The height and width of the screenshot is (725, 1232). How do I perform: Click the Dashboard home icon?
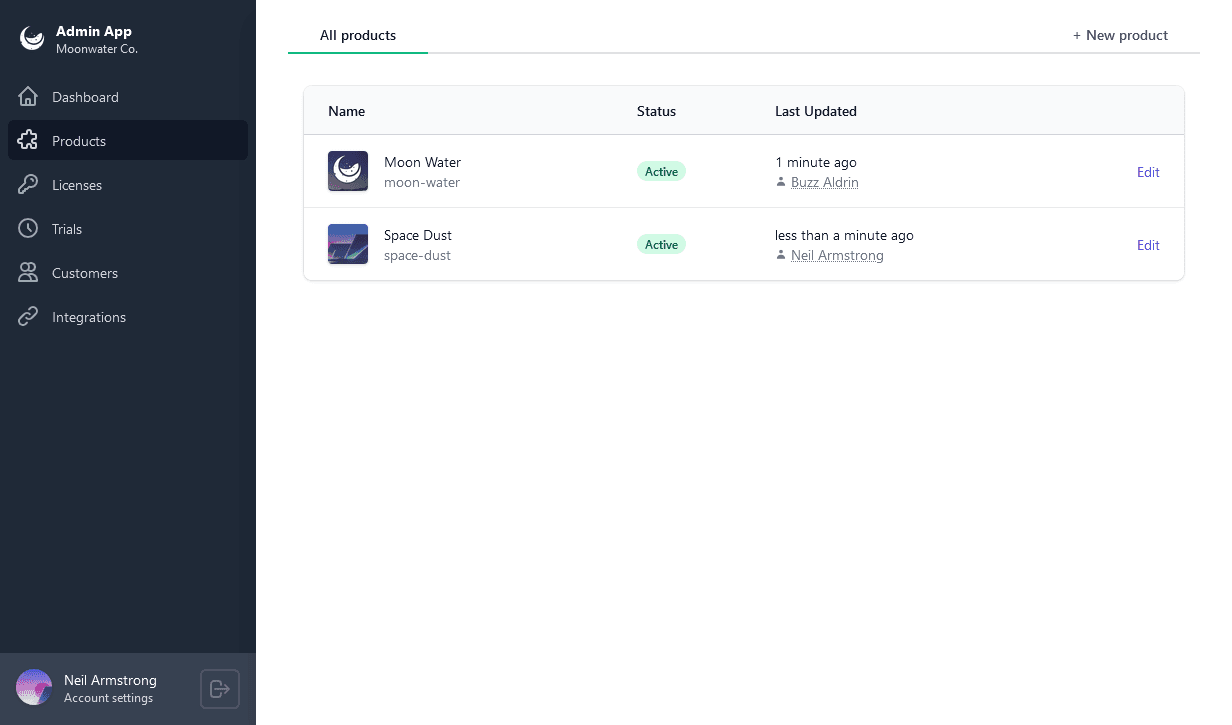pos(28,97)
